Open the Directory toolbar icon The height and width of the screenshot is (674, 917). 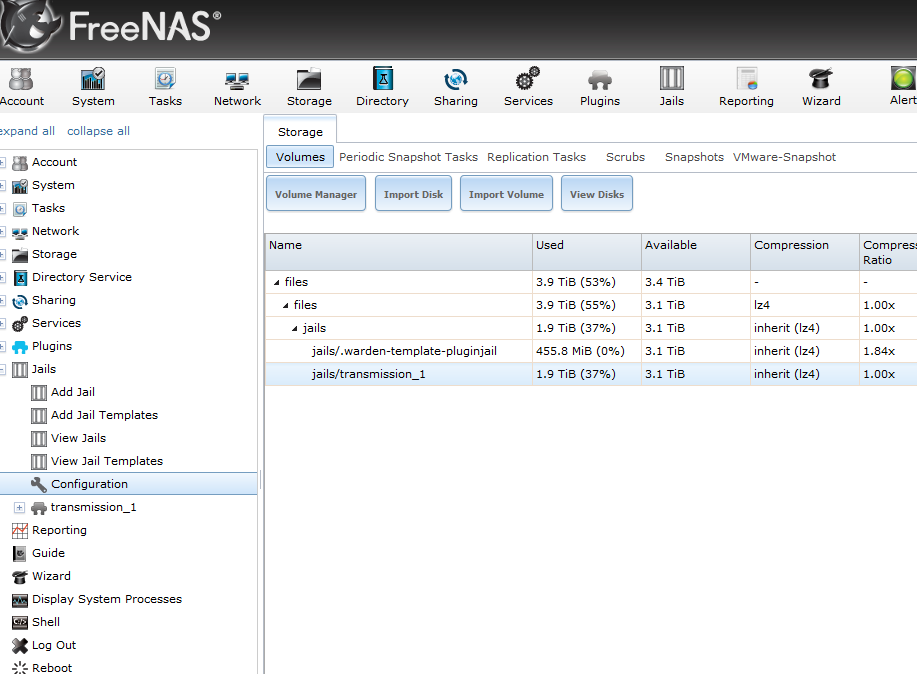[382, 87]
